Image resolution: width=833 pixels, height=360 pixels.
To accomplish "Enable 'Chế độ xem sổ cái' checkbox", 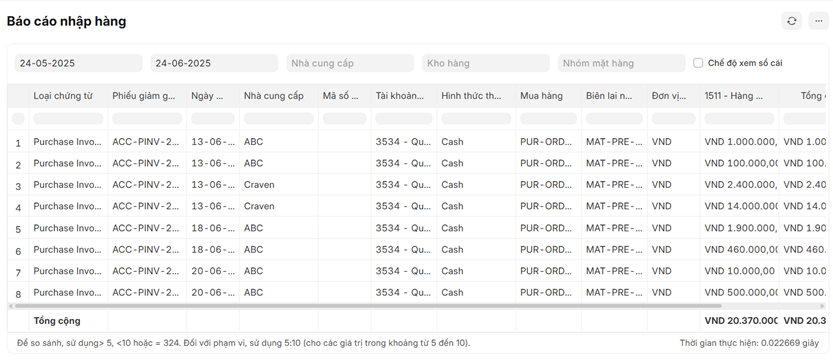I will 698,63.
